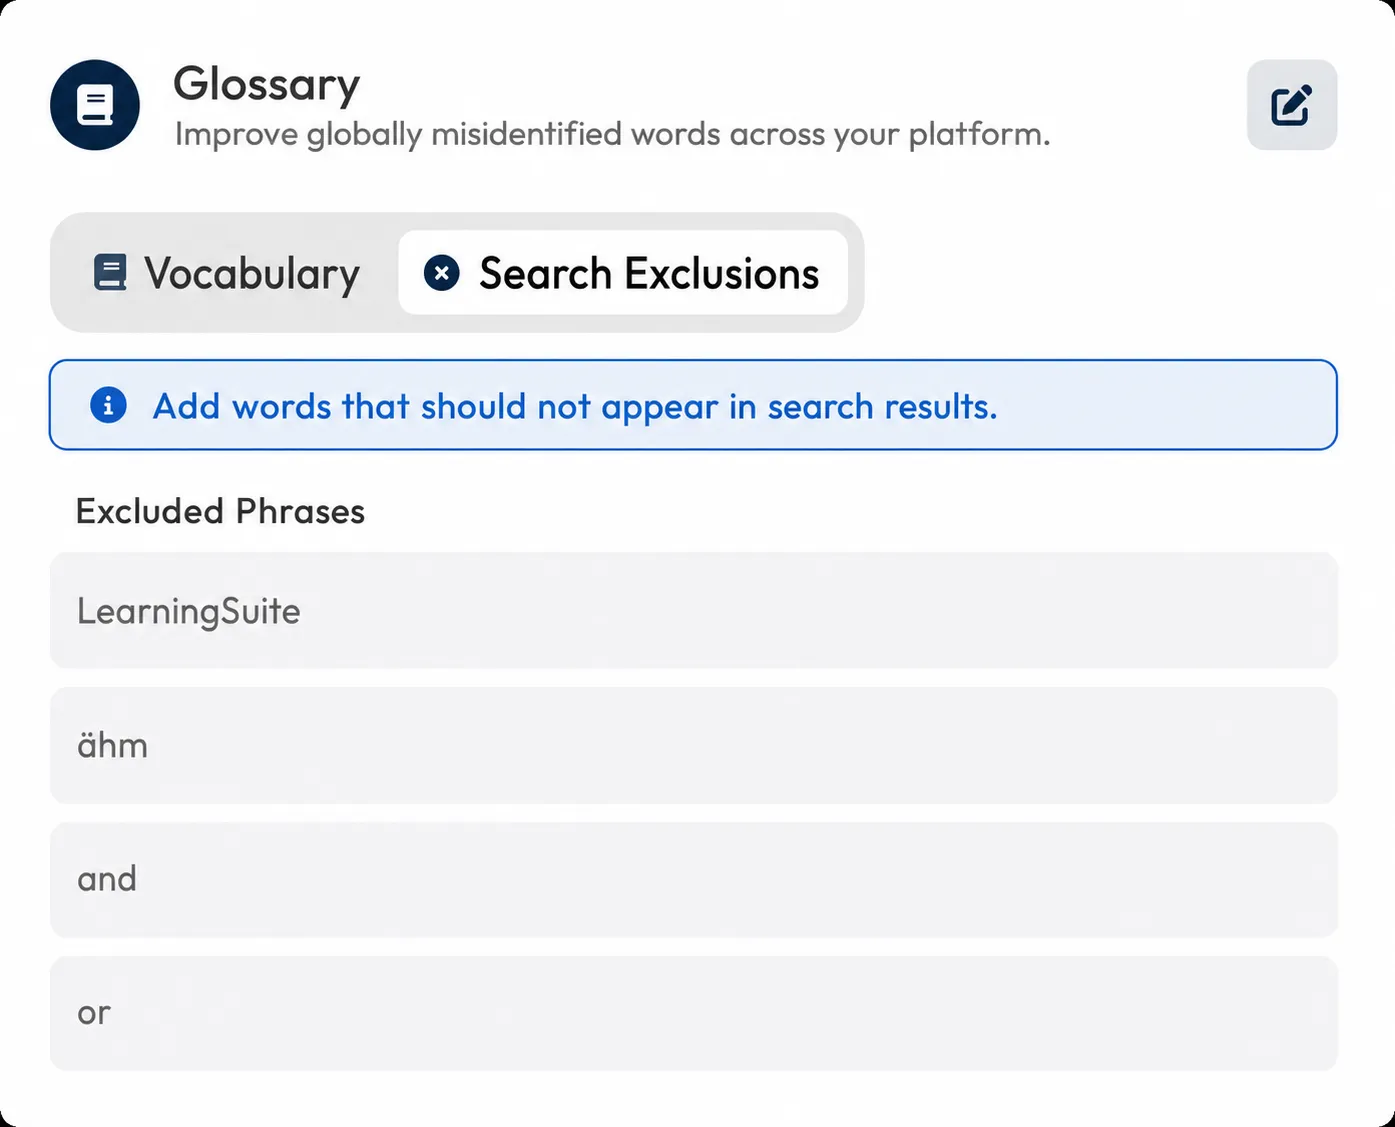Image resolution: width=1395 pixels, height=1127 pixels.
Task: Click the 'Add words that should not appear' message
Action: coord(575,407)
